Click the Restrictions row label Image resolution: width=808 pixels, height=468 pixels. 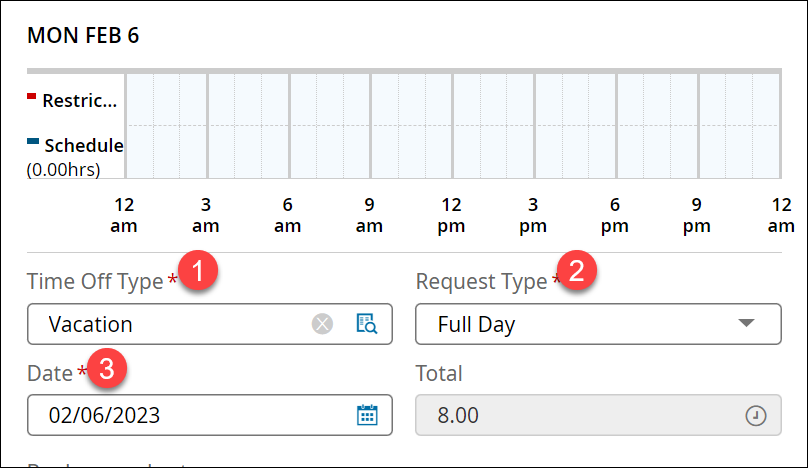(x=80, y=101)
